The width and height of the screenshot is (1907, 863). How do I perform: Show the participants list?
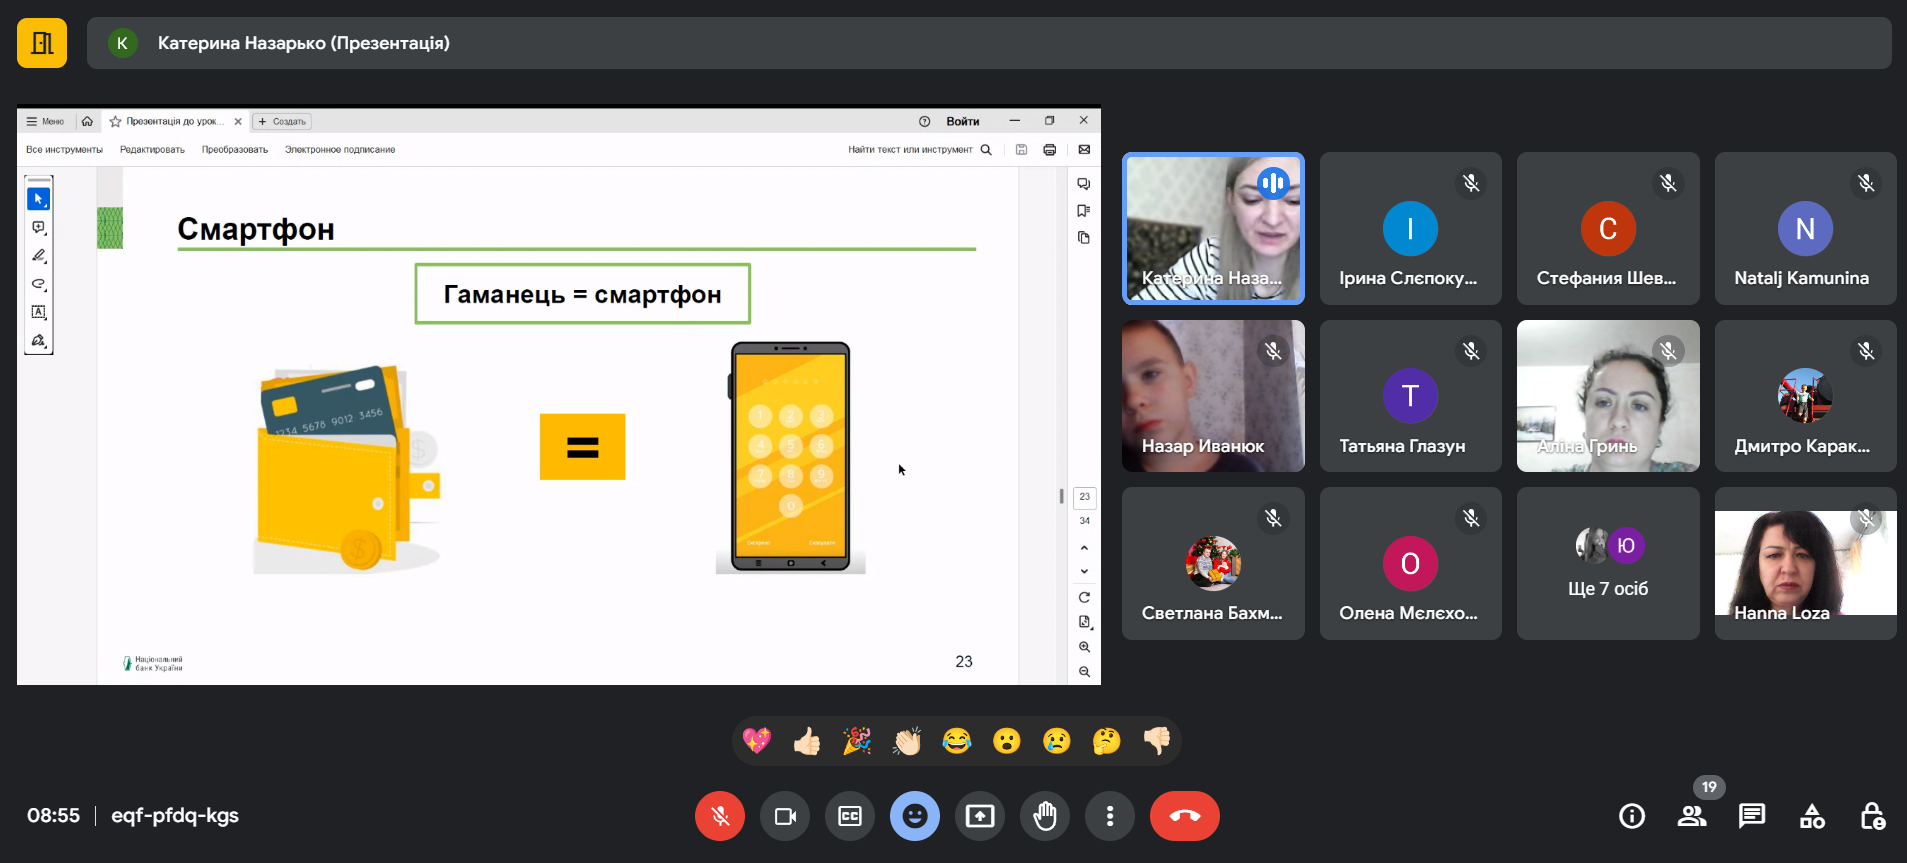1691,816
